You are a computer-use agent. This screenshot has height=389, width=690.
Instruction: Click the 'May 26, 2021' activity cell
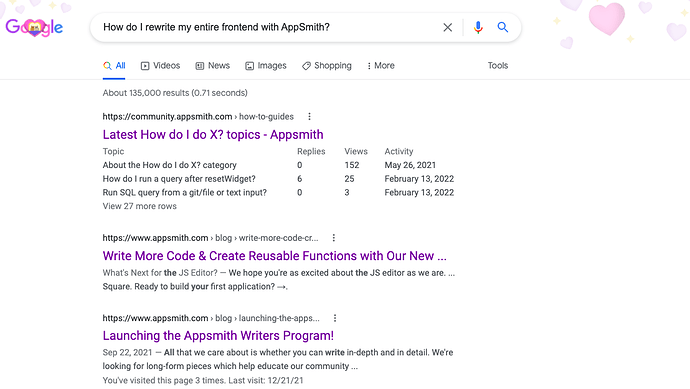click(x=410, y=165)
